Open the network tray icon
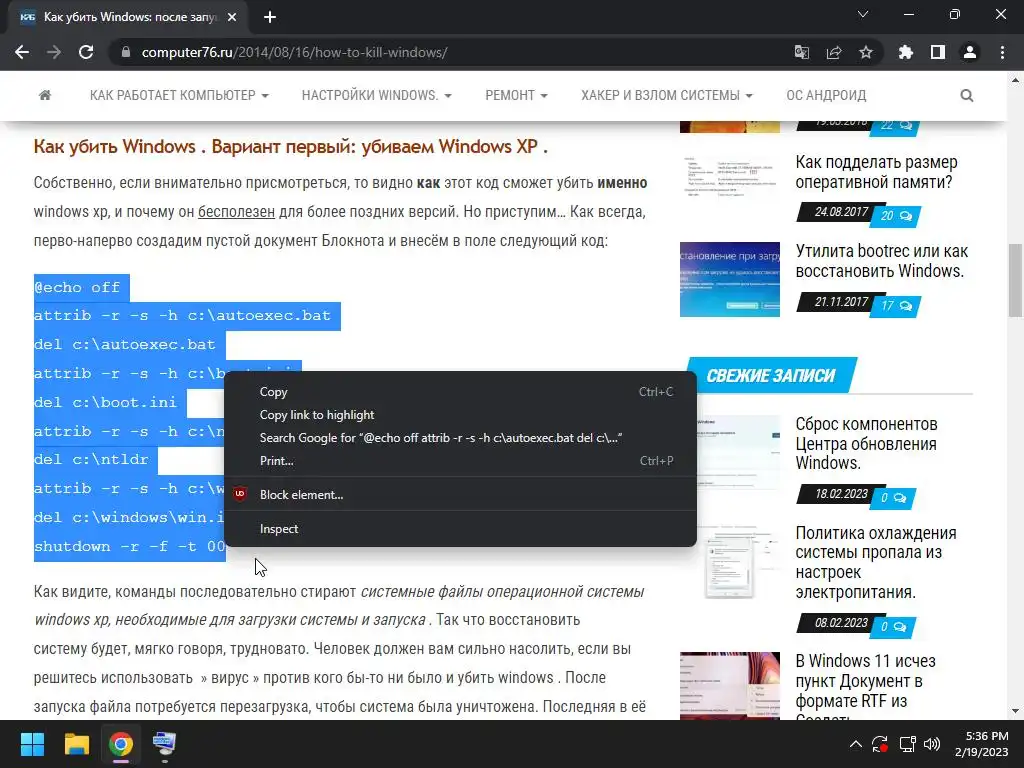Image resolution: width=1024 pixels, height=768 pixels. click(x=907, y=744)
